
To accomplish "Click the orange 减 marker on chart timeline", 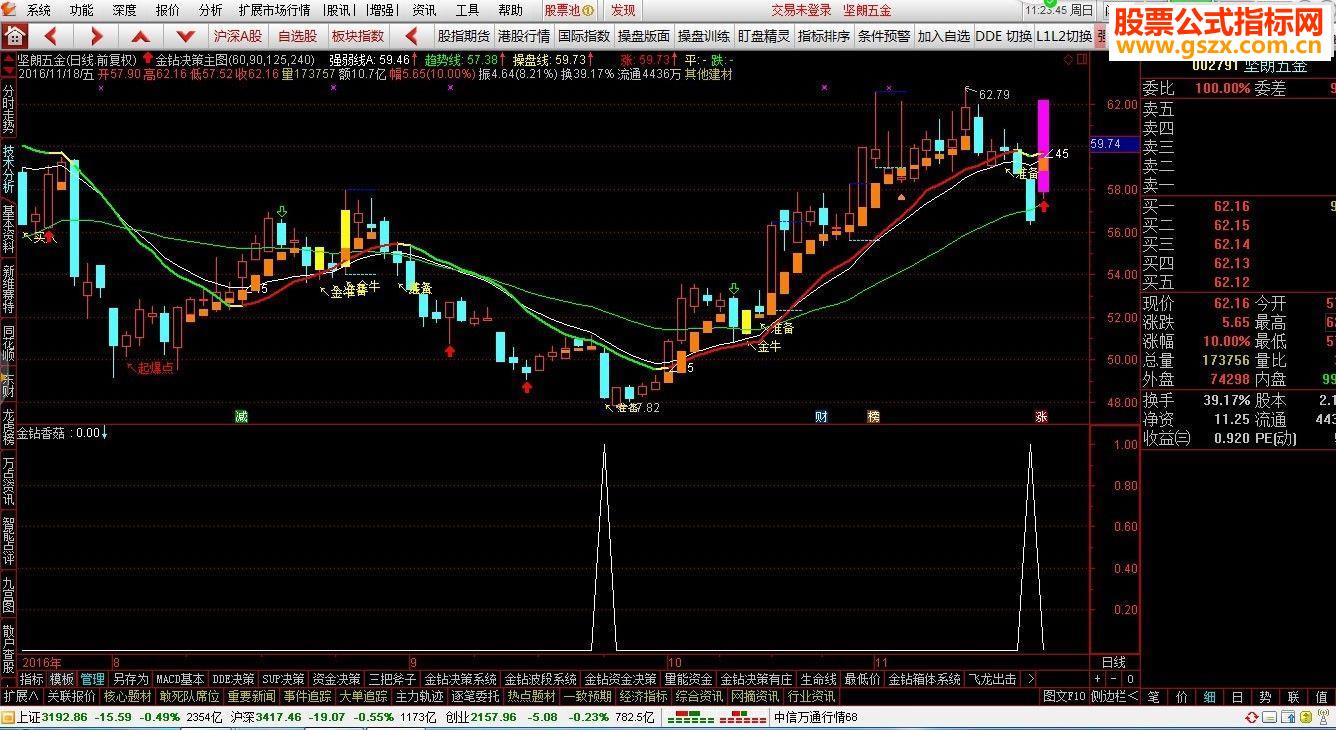I will (x=241, y=416).
